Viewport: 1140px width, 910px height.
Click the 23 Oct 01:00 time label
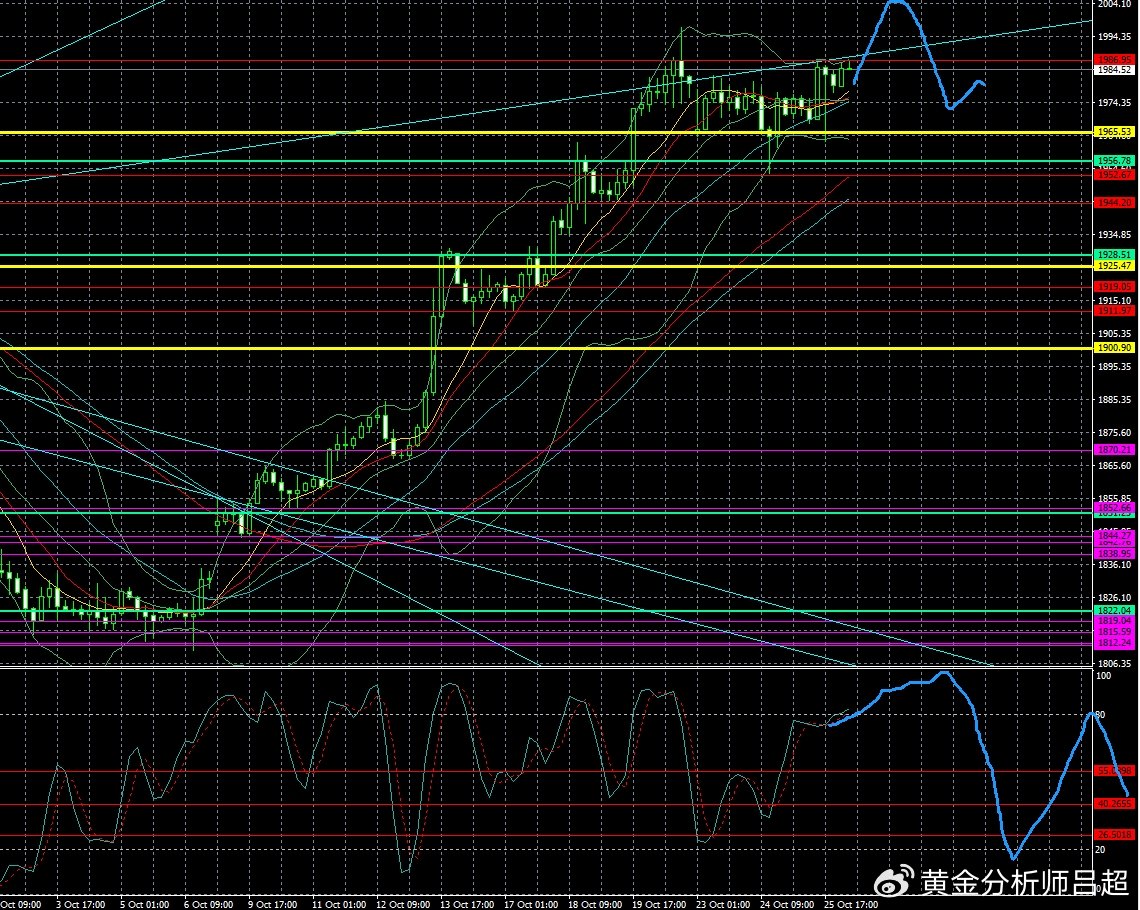723,905
